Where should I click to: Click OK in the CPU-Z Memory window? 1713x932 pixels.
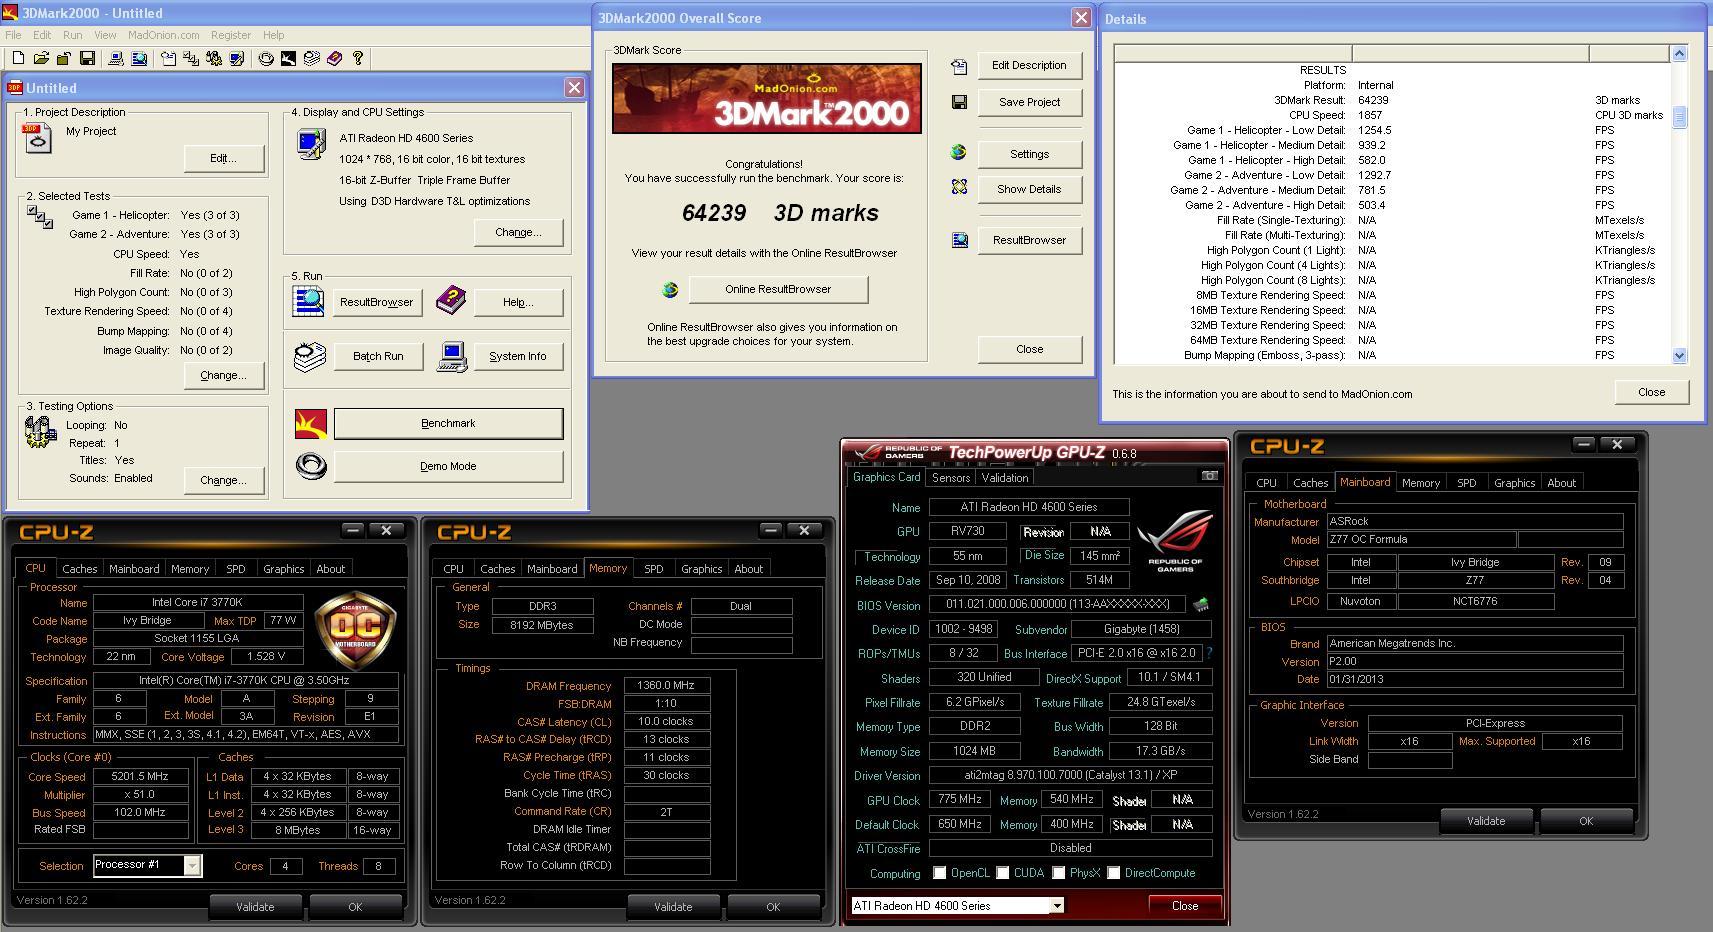pos(773,907)
